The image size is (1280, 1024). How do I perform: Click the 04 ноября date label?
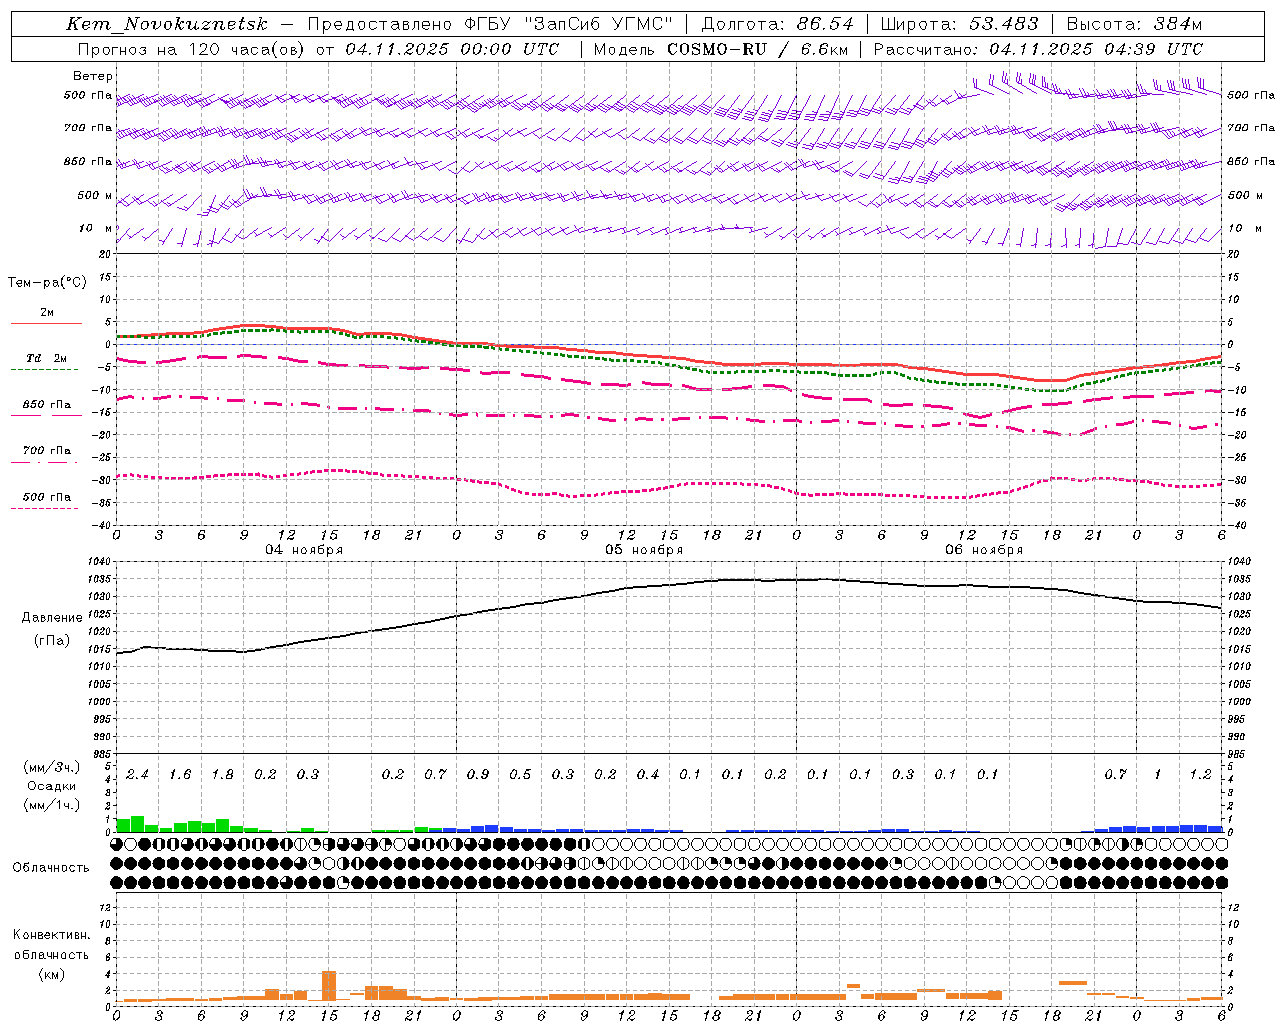(x=304, y=550)
